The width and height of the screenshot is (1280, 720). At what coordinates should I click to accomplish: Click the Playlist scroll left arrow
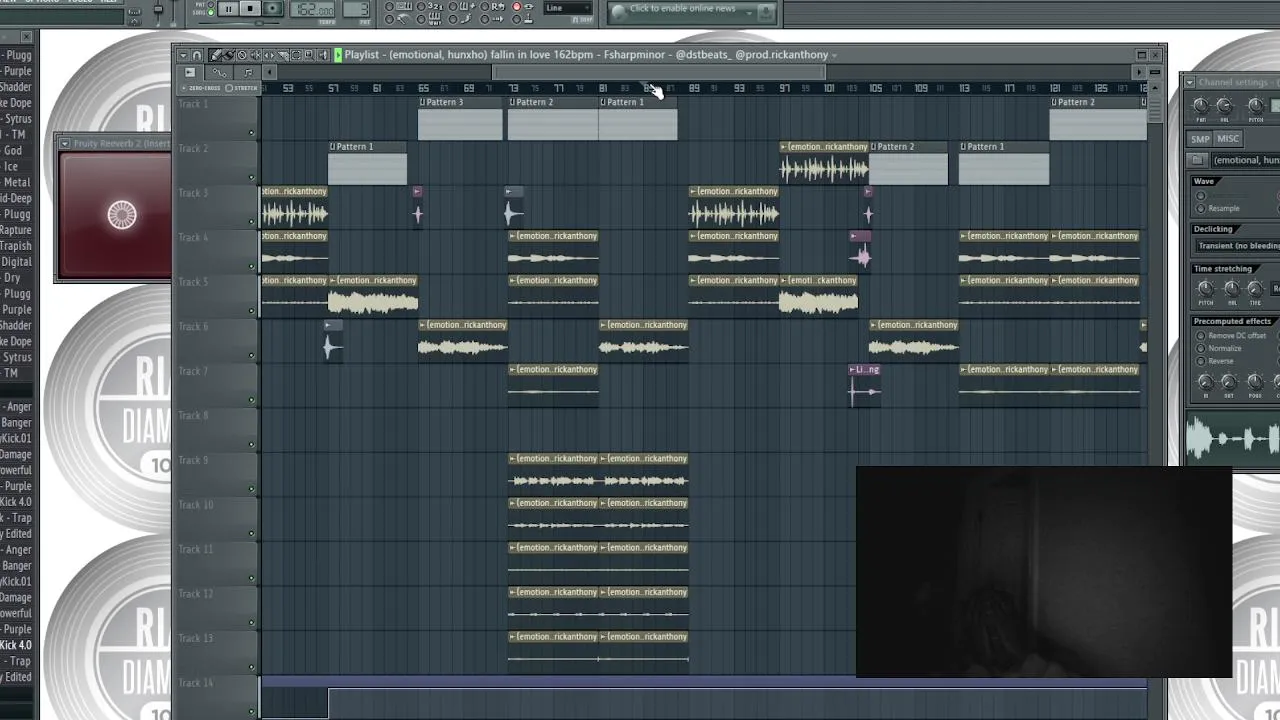269,72
